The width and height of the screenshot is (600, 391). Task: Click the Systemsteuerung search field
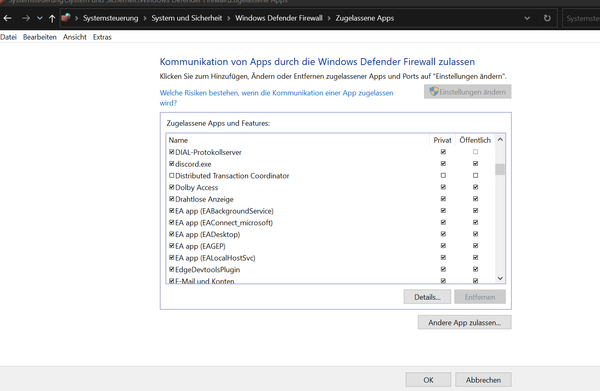(x=582, y=18)
